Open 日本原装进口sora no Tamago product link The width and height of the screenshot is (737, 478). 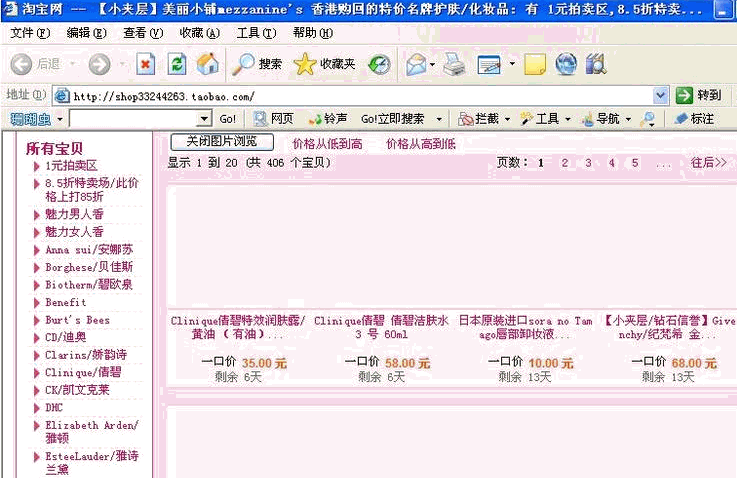click(x=525, y=328)
